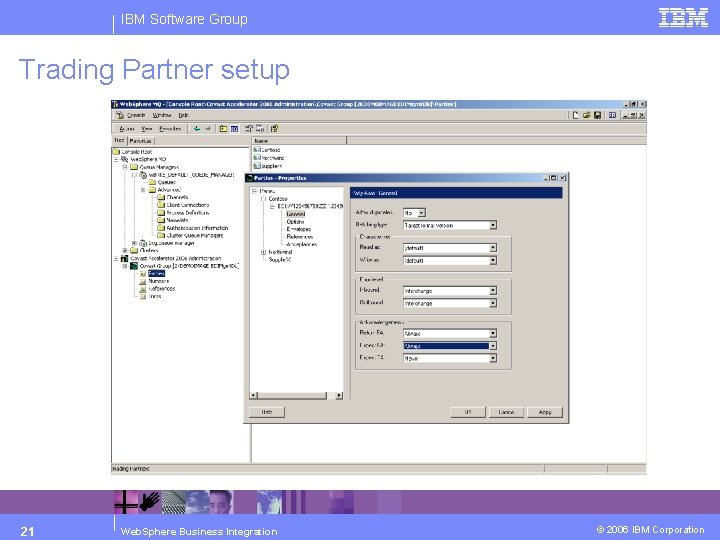This screenshot has height=540, width=720.
Task: Click the References node icon in tree
Action: (x=143, y=289)
